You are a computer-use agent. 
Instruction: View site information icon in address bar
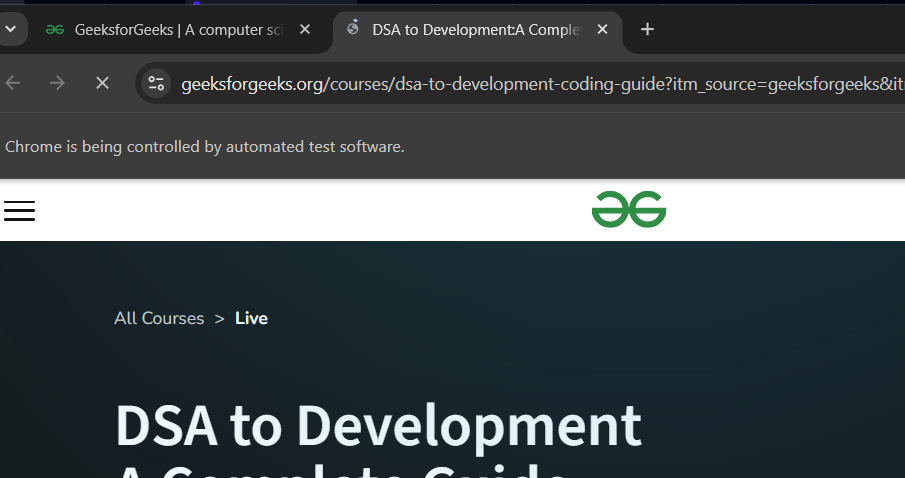(156, 84)
